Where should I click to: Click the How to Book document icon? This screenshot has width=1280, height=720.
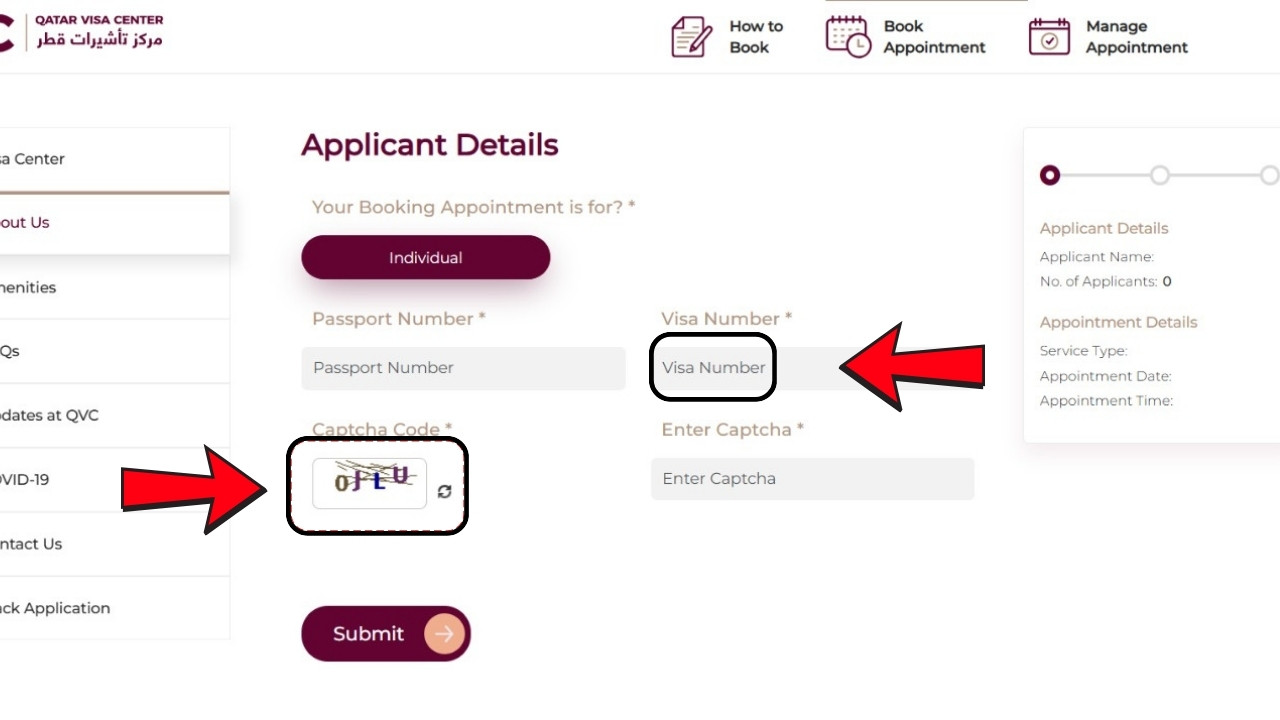(x=691, y=37)
